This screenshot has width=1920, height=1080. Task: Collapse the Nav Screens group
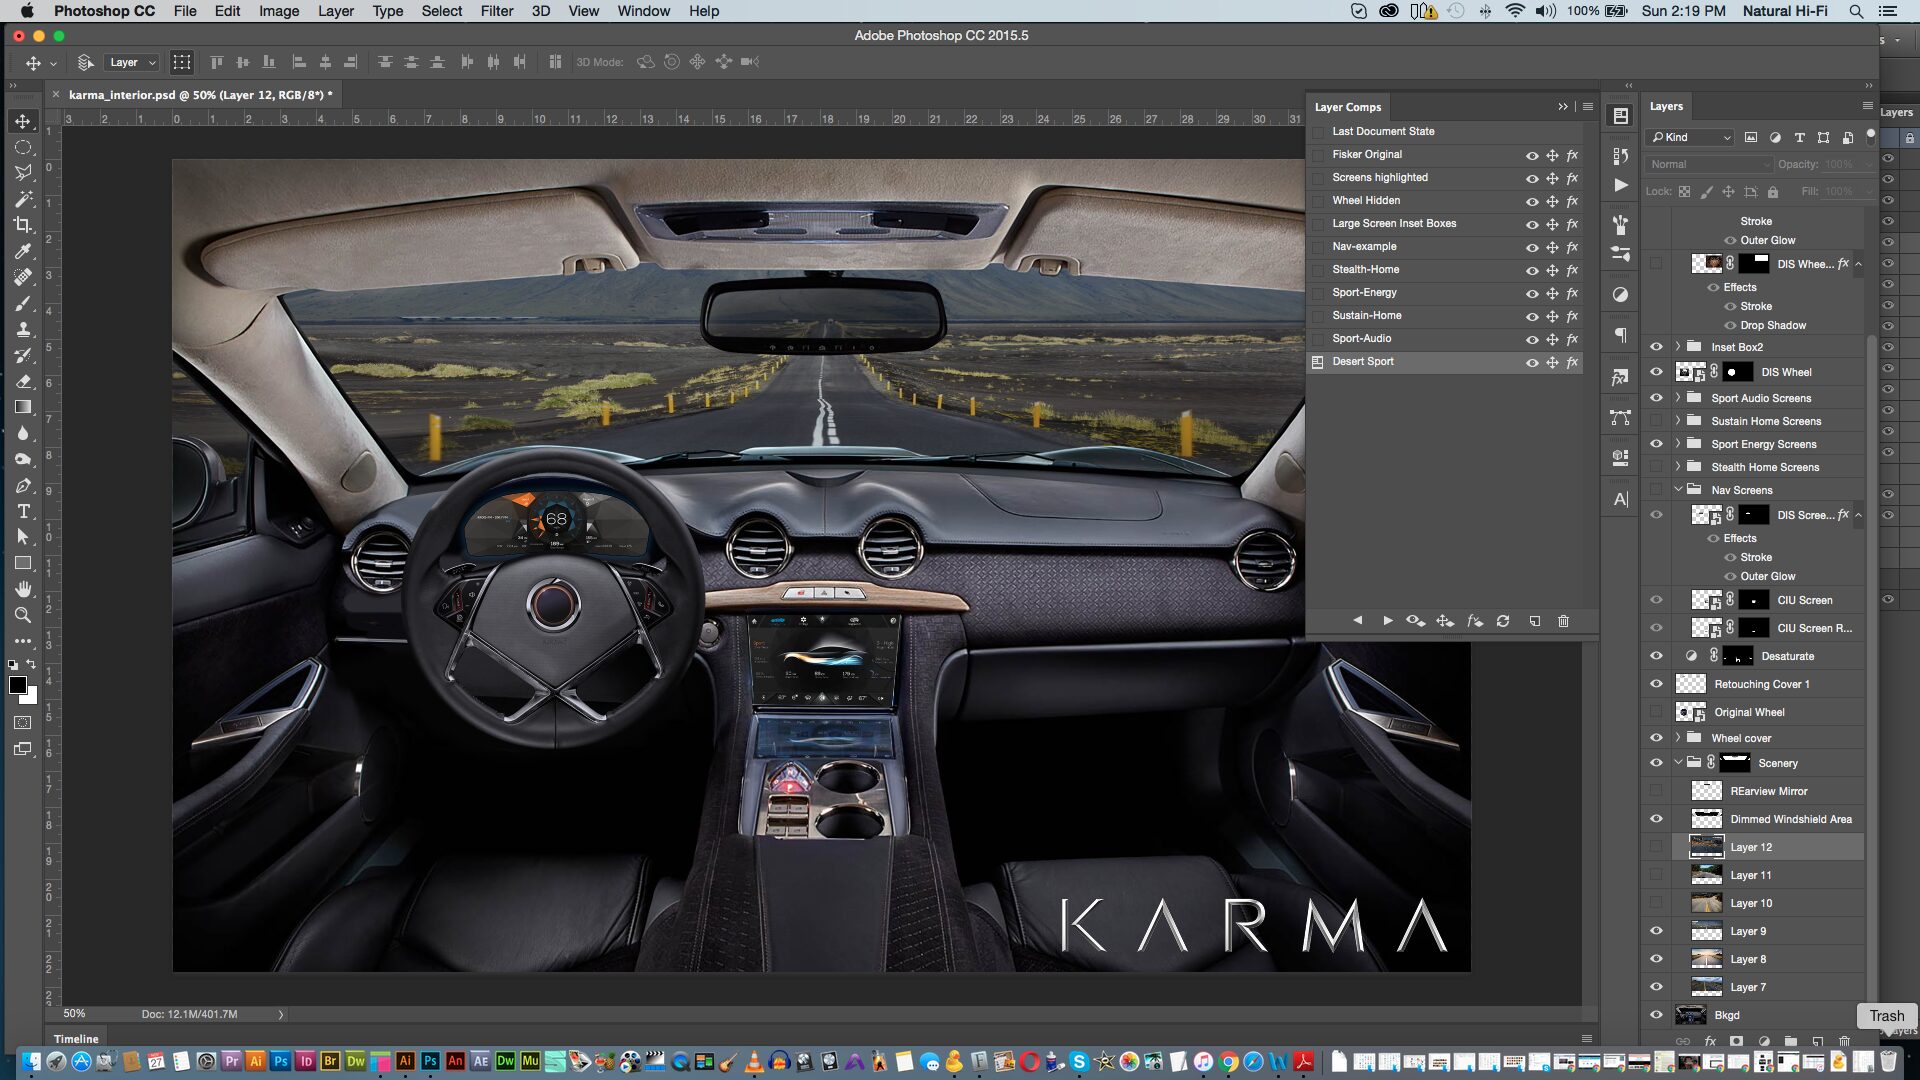[x=1678, y=490]
